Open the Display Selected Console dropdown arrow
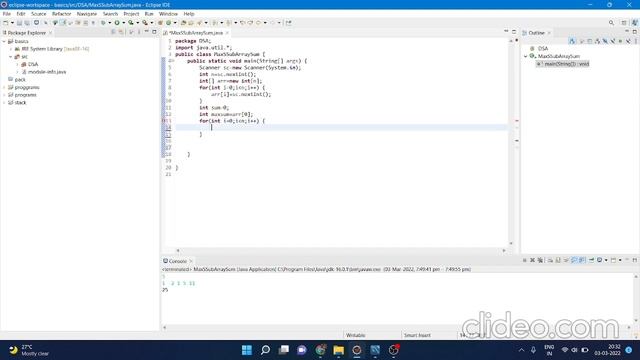640x360 pixels. (x=606, y=260)
